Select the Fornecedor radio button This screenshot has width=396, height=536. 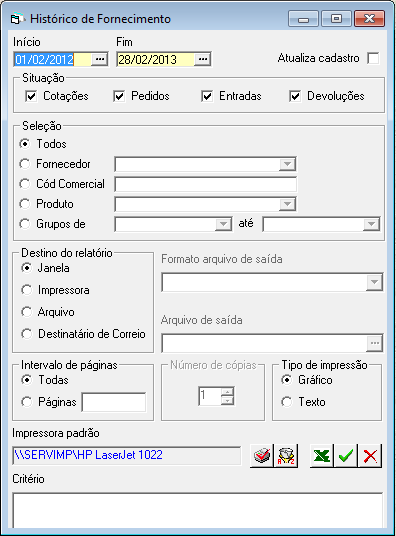(25, 164)
